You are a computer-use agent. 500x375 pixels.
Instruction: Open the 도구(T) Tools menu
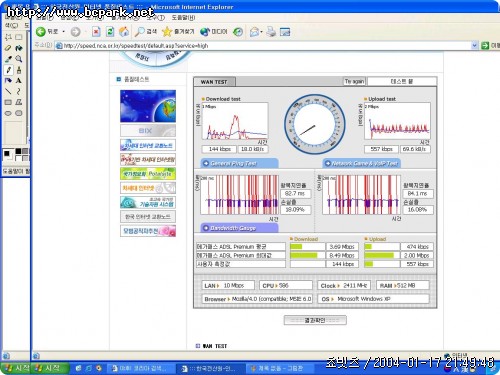tap(156, 18)
